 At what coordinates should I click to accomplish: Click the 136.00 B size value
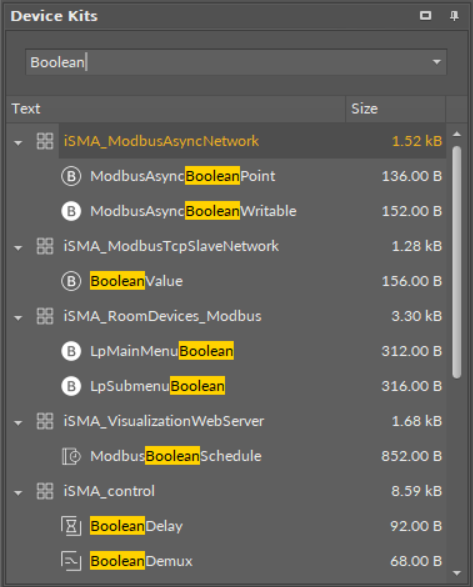[x=412, y=176]
